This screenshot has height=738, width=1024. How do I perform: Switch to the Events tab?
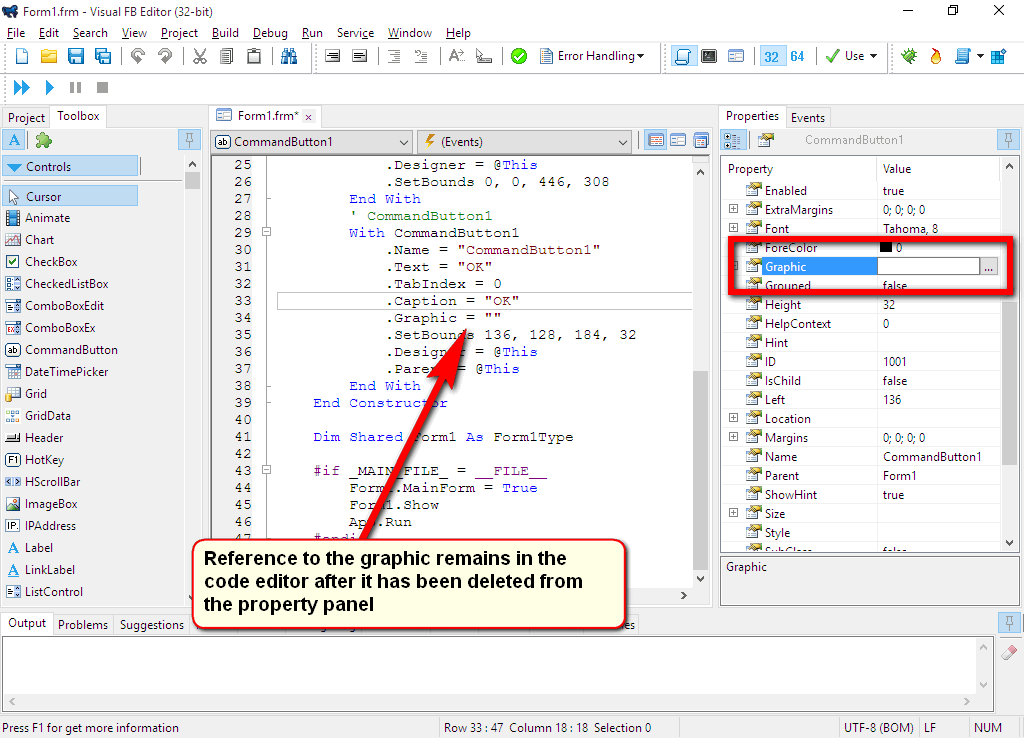pyautogui.click(x=808, y=117)
